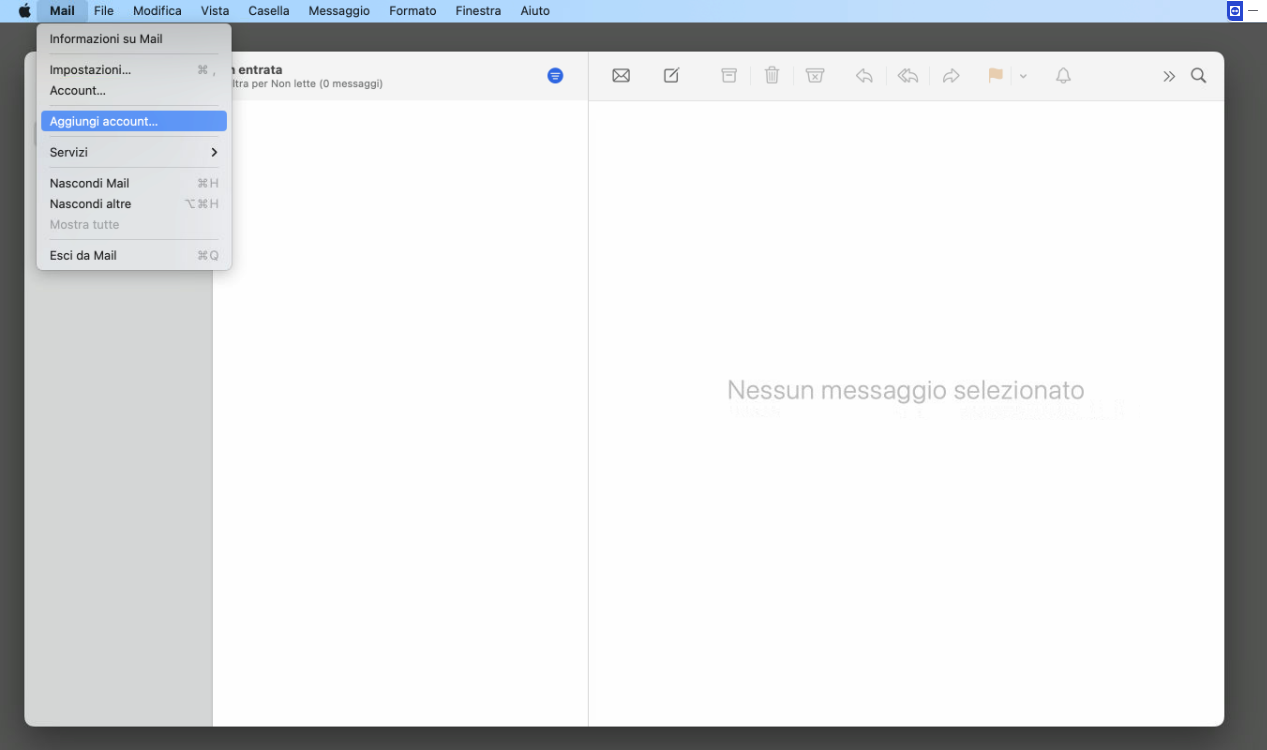Compose a new message with pencil icon
This screenshot has width=1267, height=750.
(x=672, y=76)
